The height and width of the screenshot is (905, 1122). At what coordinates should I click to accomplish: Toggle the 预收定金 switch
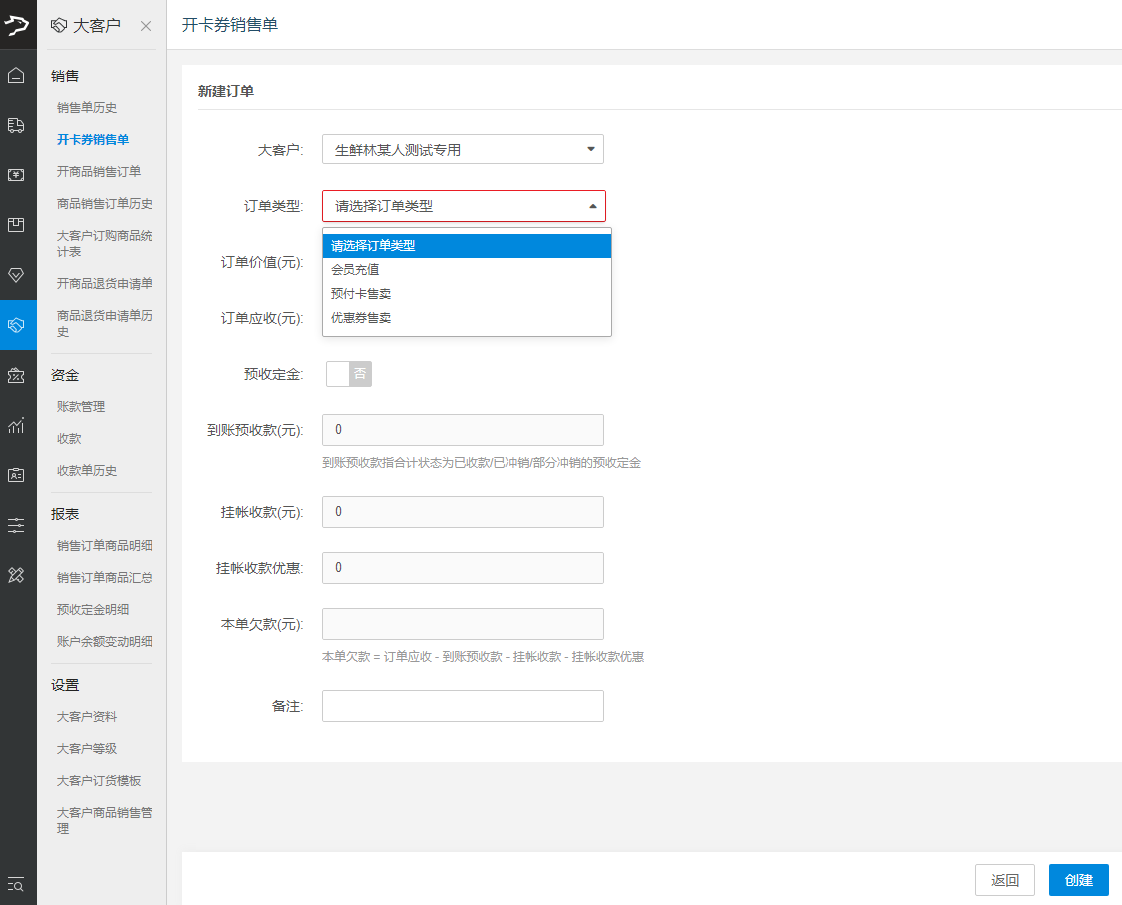[x=348, y=374]
